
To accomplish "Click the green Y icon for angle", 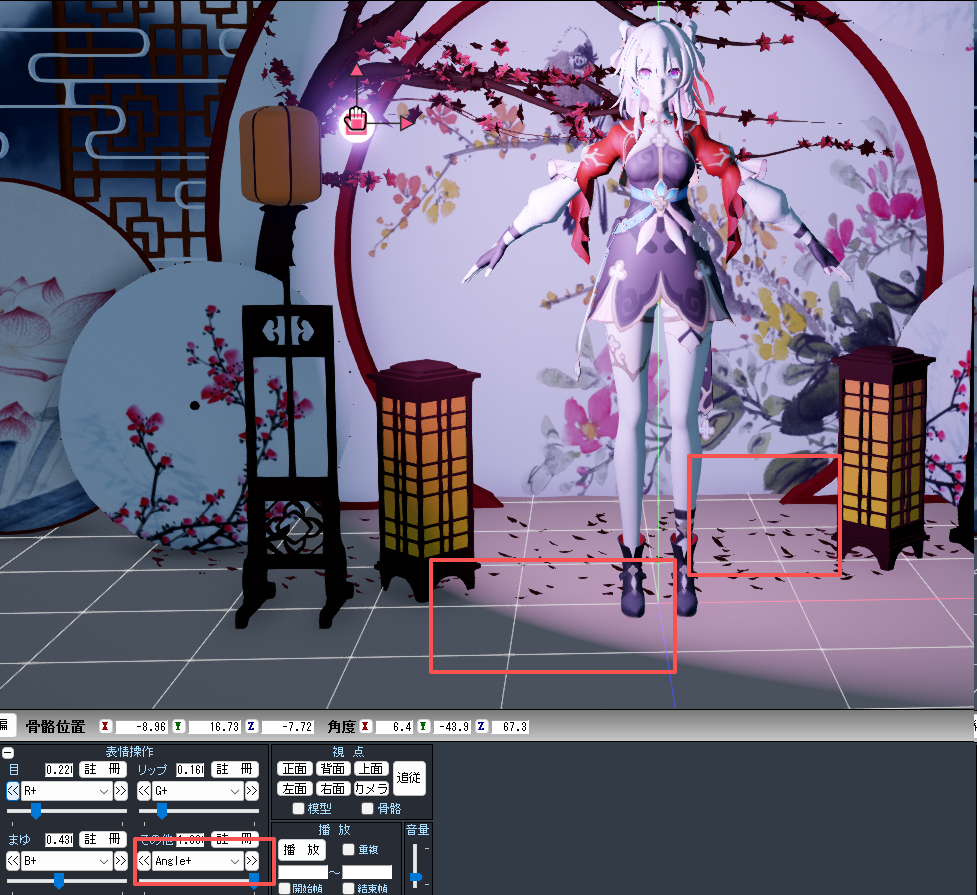I will click(x=423, y=726).
